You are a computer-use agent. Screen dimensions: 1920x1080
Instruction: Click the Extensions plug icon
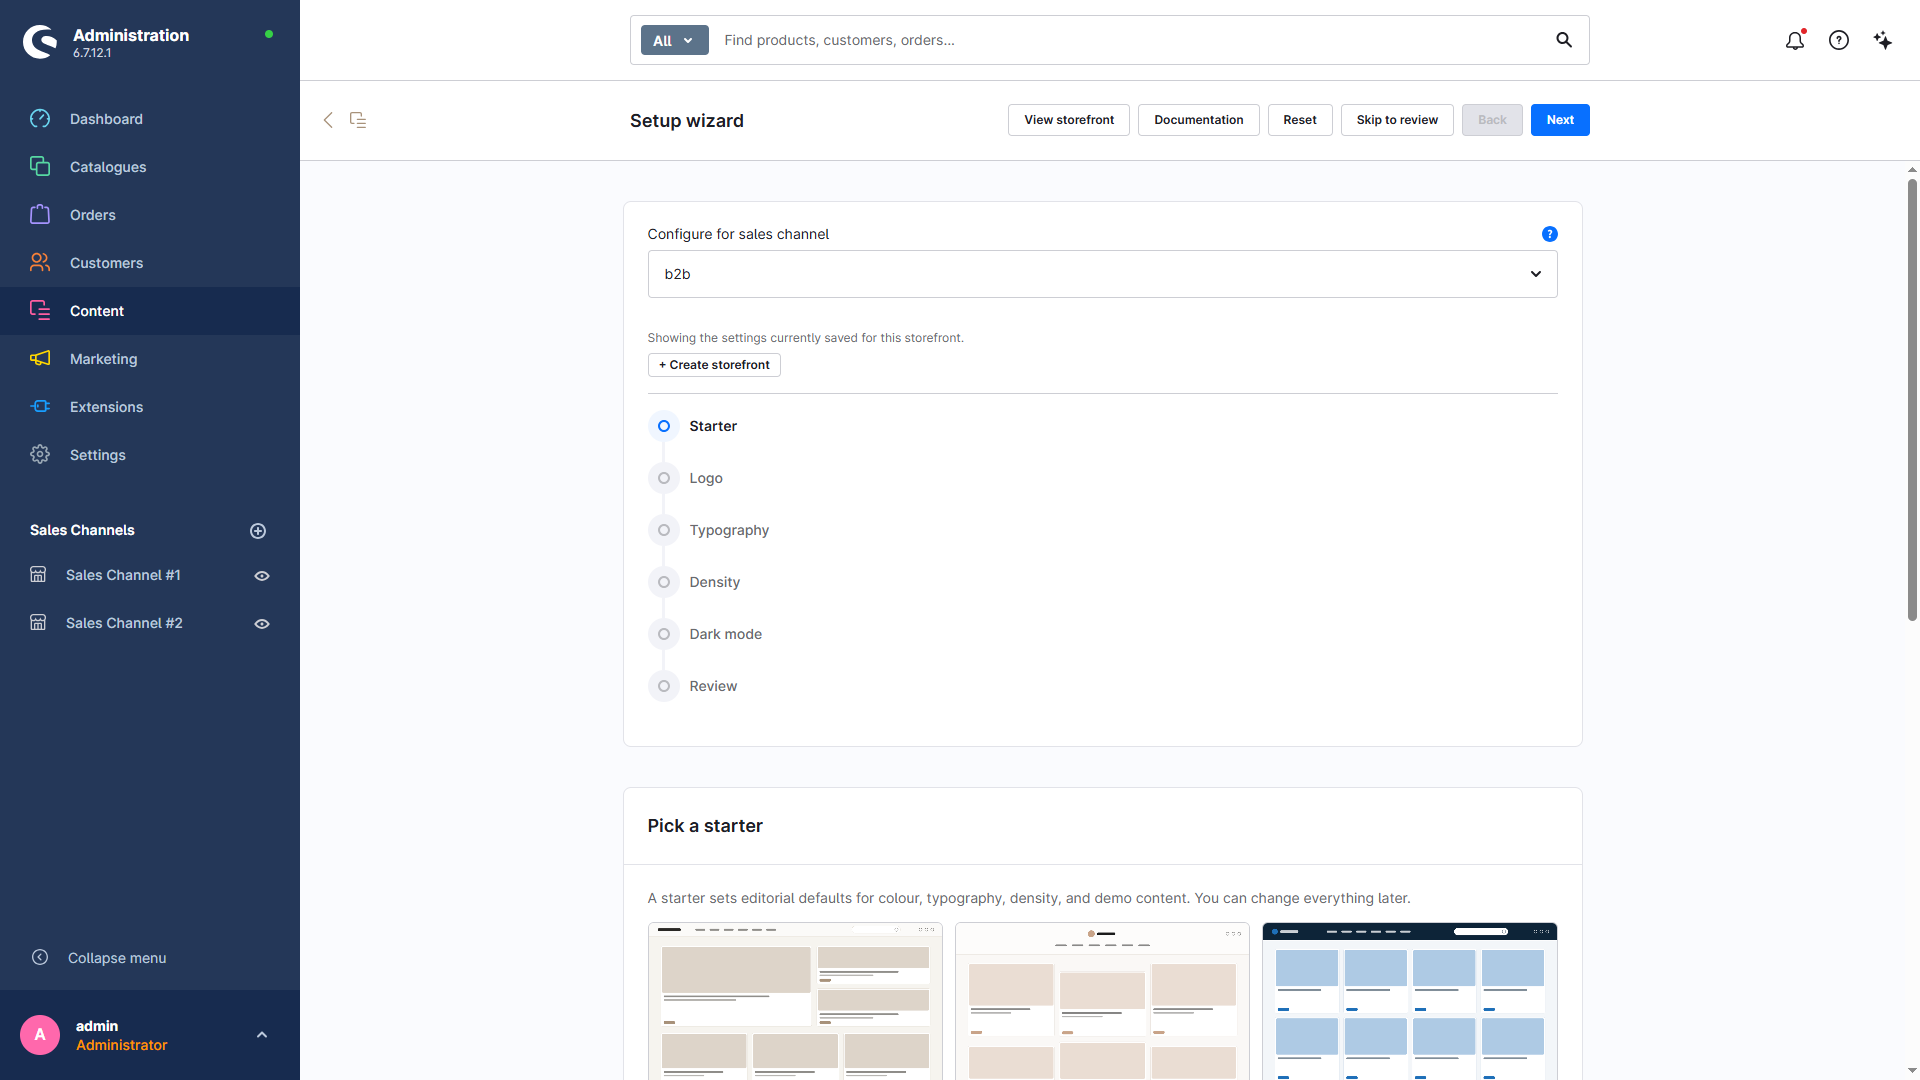40,407
